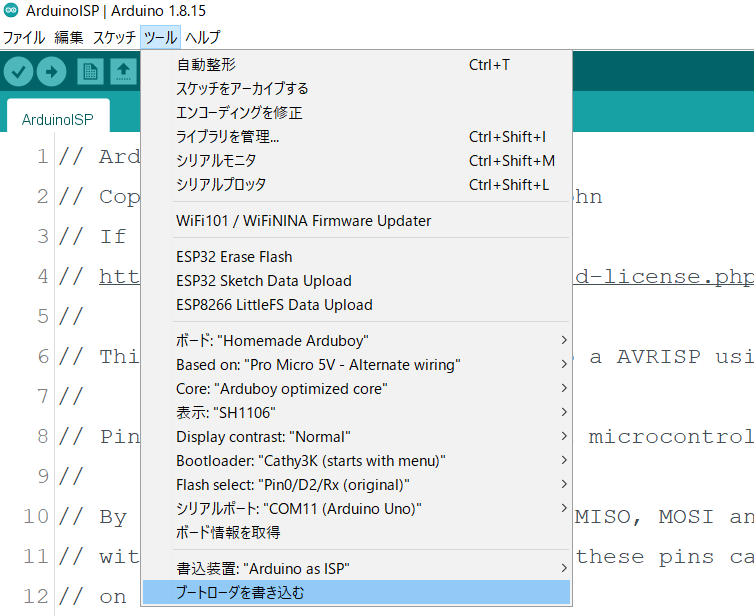Select ブートローダを書き込む menu entry

356,593
